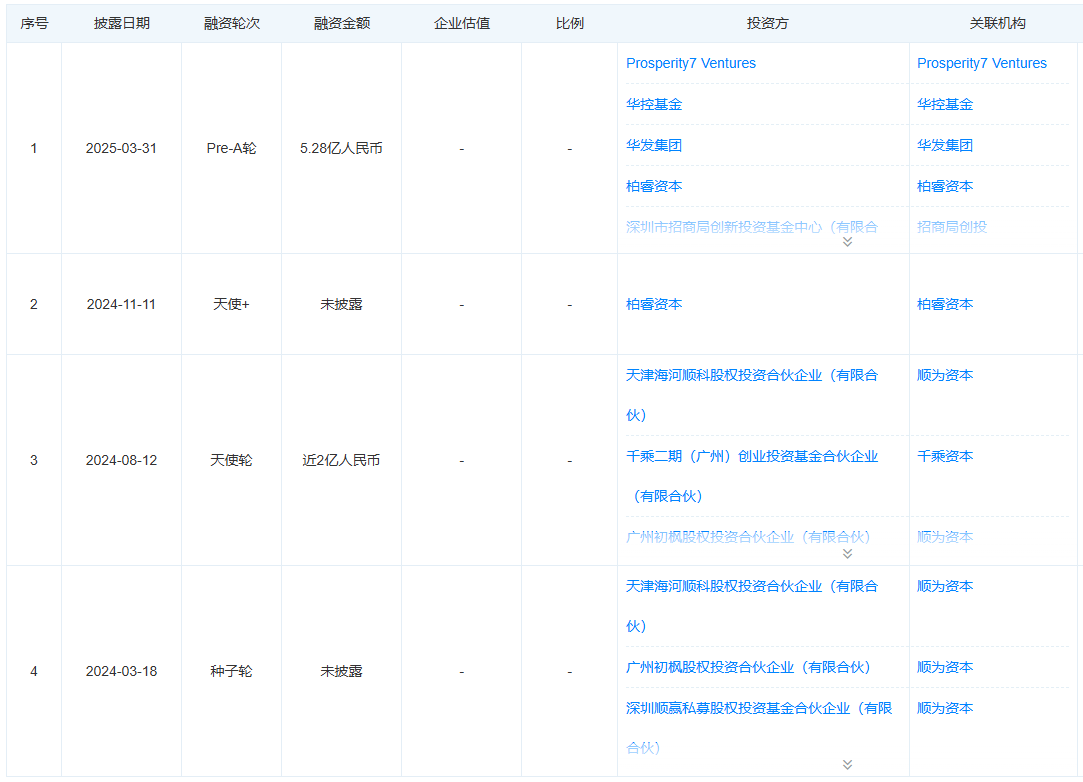This screenshot has width=1083, height=782.
Task: Open 广州初枫股权投资 investor in row 3
Action: pos(748,537)
